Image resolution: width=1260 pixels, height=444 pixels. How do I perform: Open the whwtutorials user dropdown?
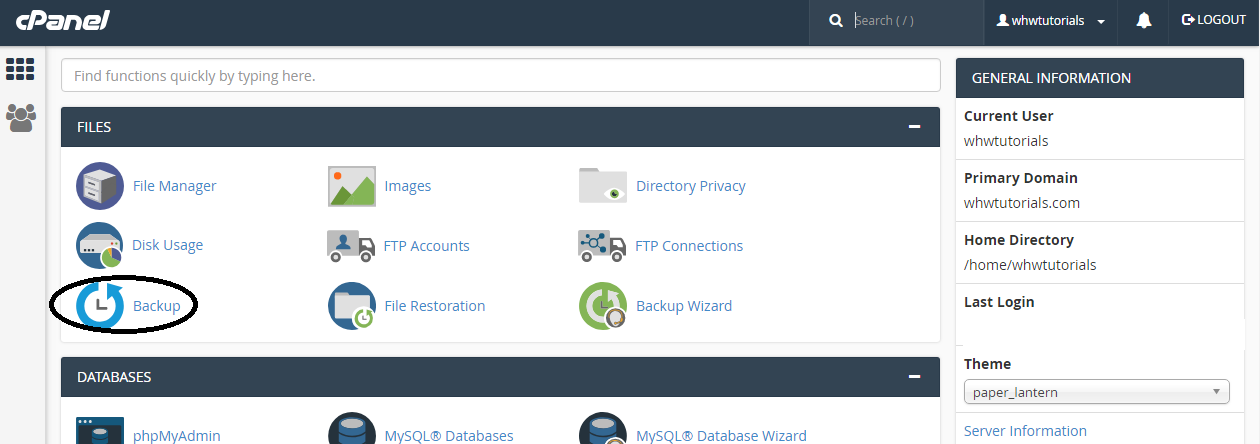click(1051, 21)
